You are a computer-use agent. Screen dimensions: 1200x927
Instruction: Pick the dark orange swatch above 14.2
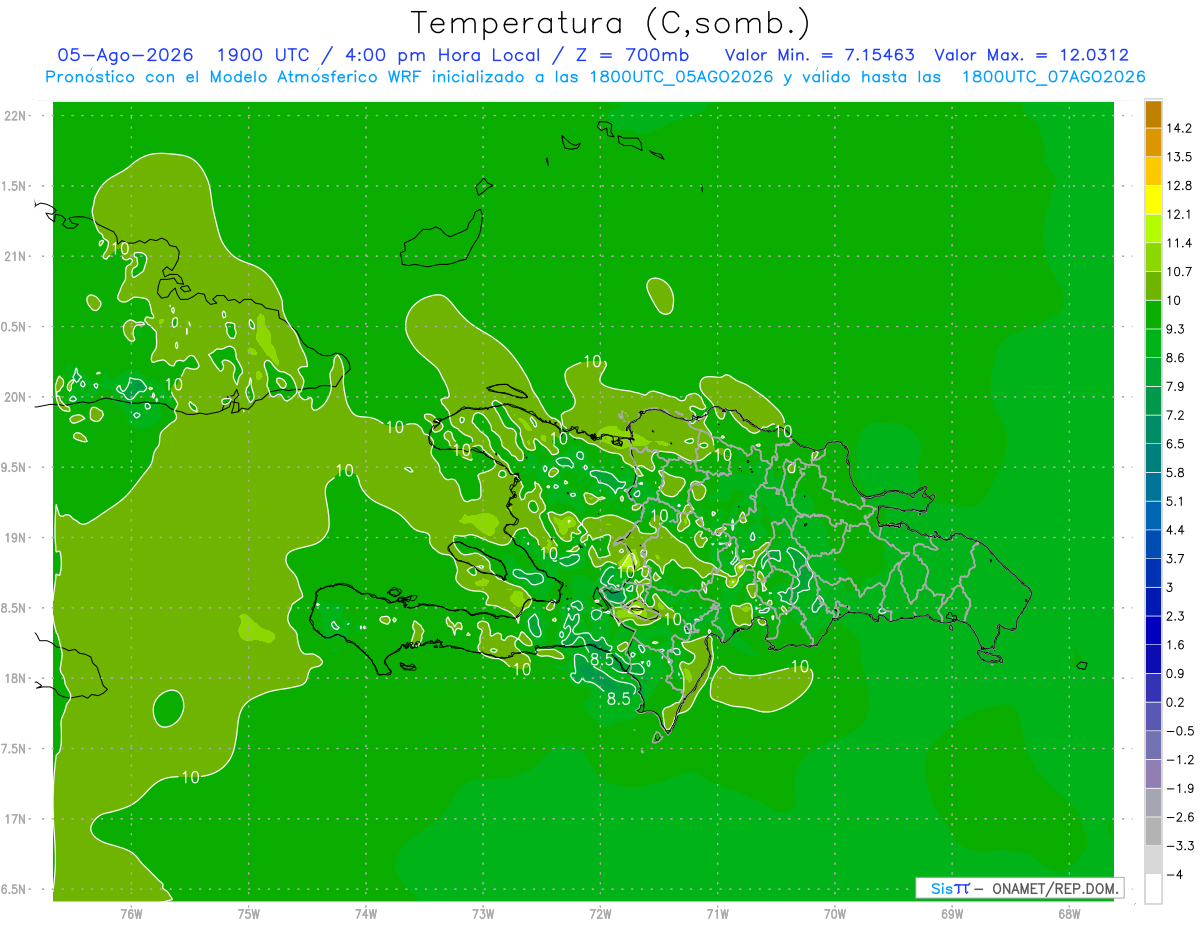click(1153, 114)
